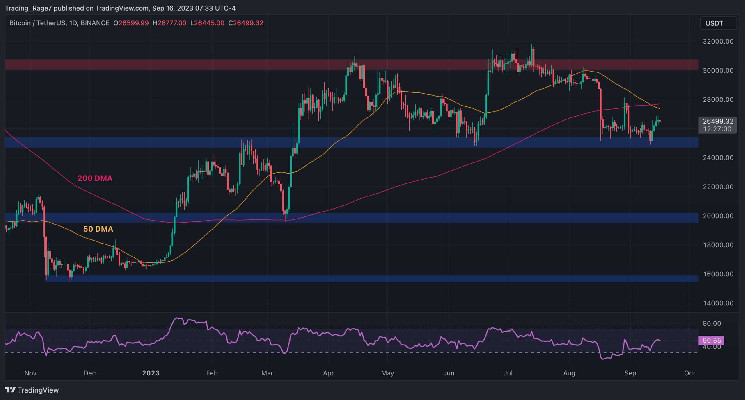Click the Mar label on time axis

click(267, 373)
